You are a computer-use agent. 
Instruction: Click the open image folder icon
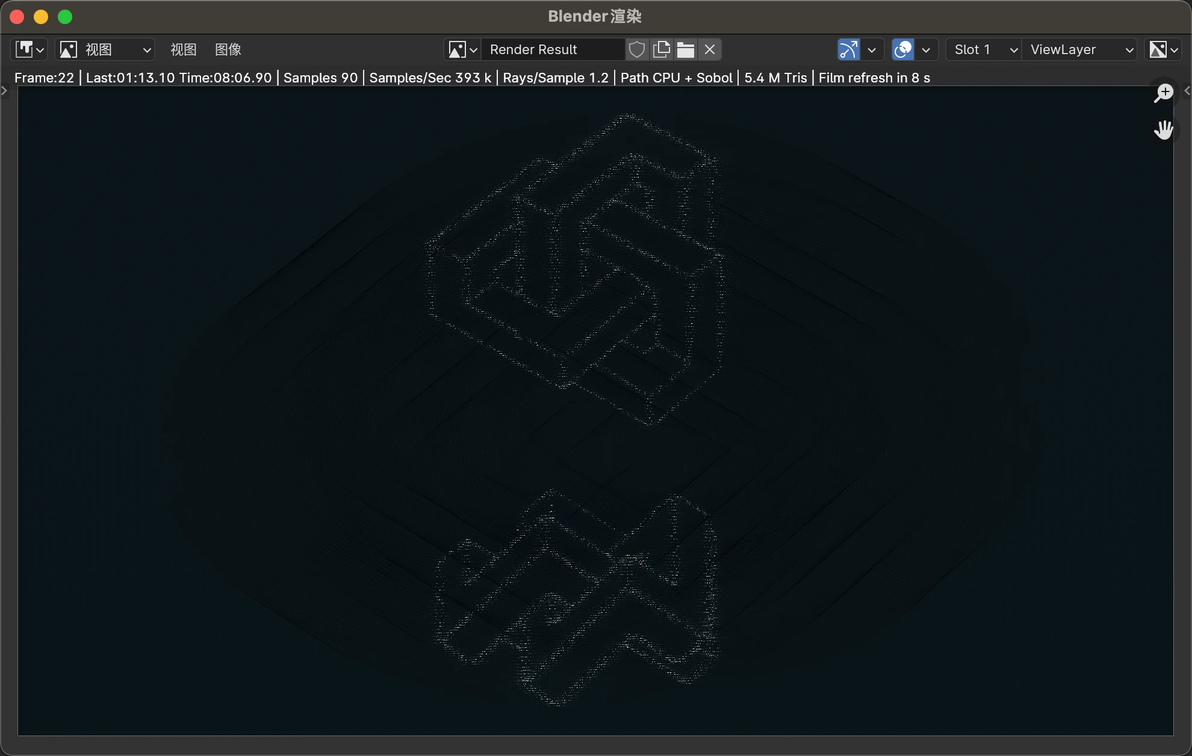(686, 49)
